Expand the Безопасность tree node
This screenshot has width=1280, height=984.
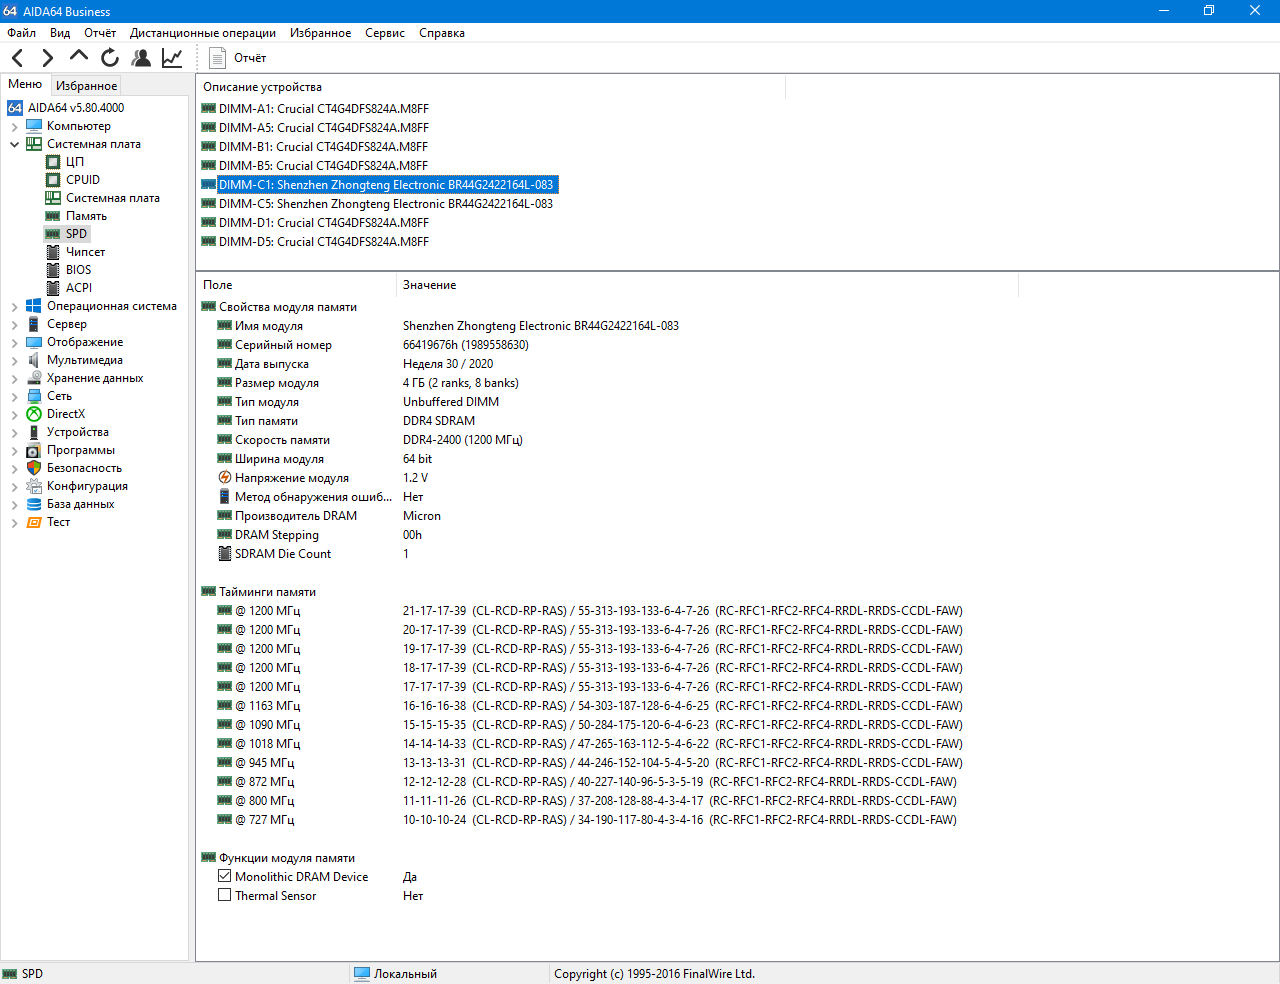coord(14,468)
